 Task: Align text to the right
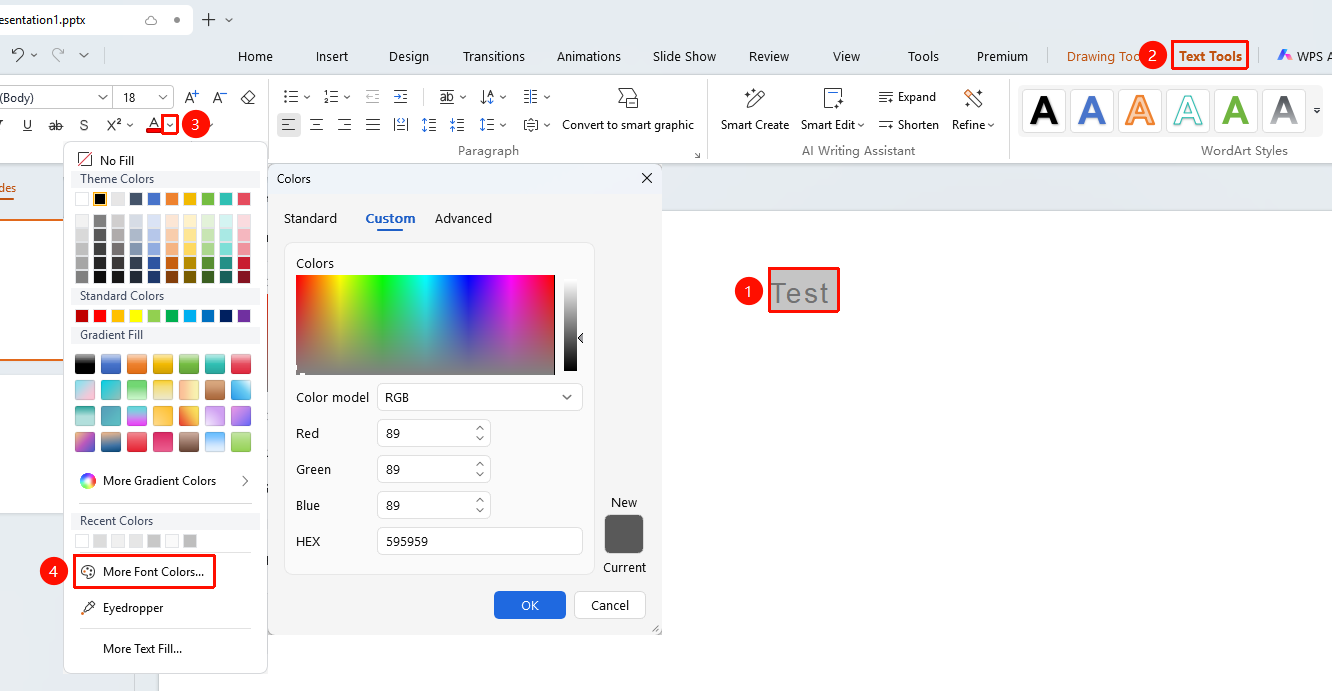click(x=344, y=125)
